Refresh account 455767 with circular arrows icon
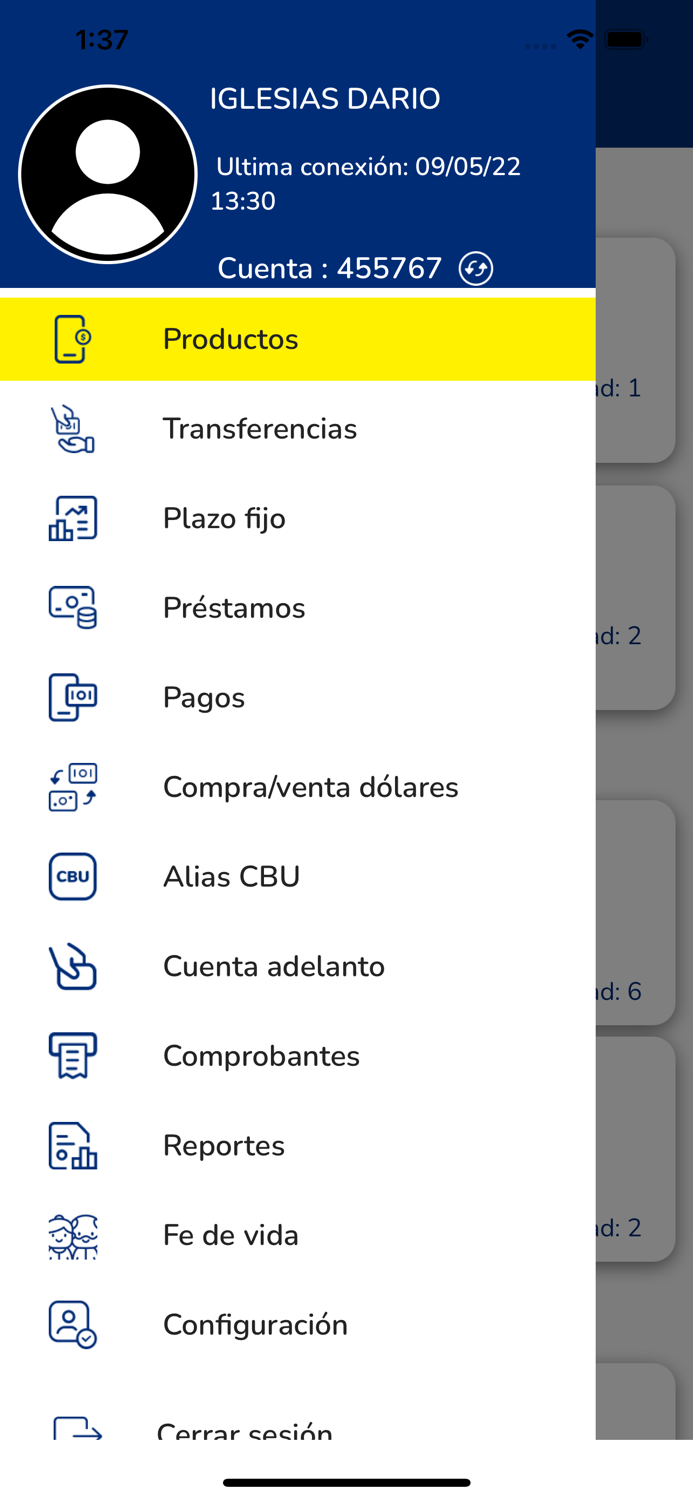 [476, 268]
